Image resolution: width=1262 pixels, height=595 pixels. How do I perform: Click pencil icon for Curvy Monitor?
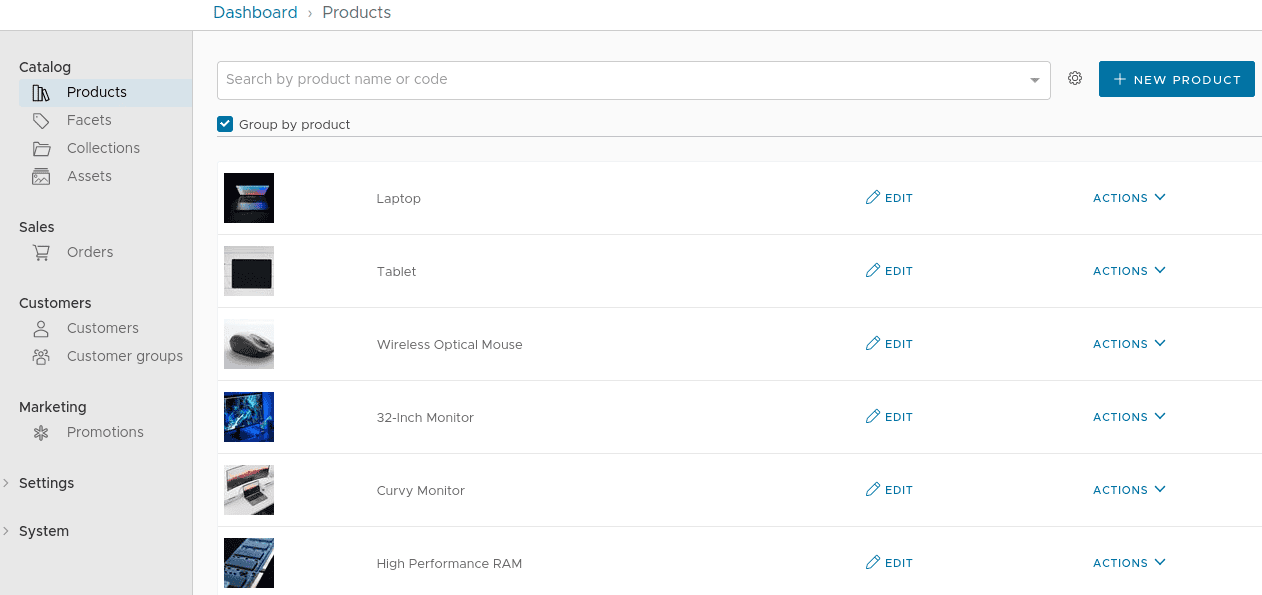click(873, 489)
